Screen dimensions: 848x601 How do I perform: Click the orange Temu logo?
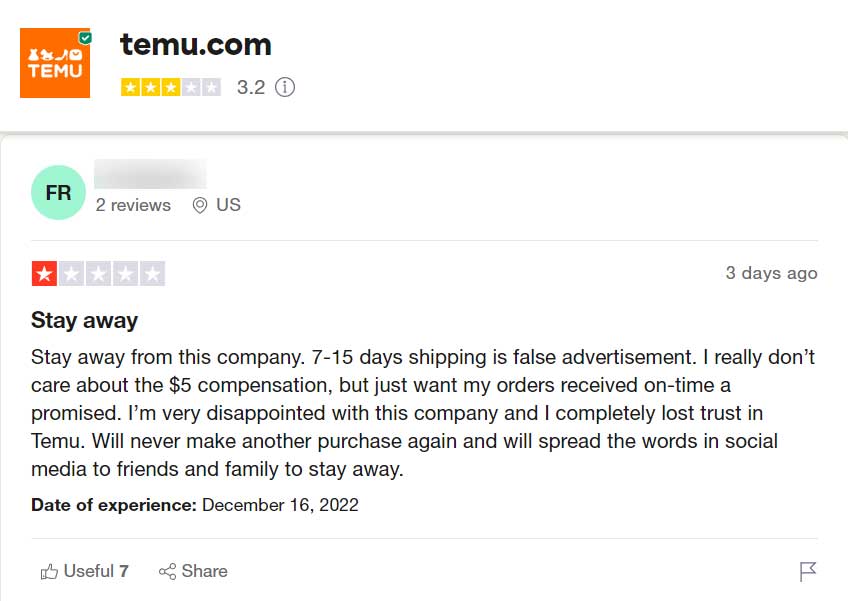[55, 64]
